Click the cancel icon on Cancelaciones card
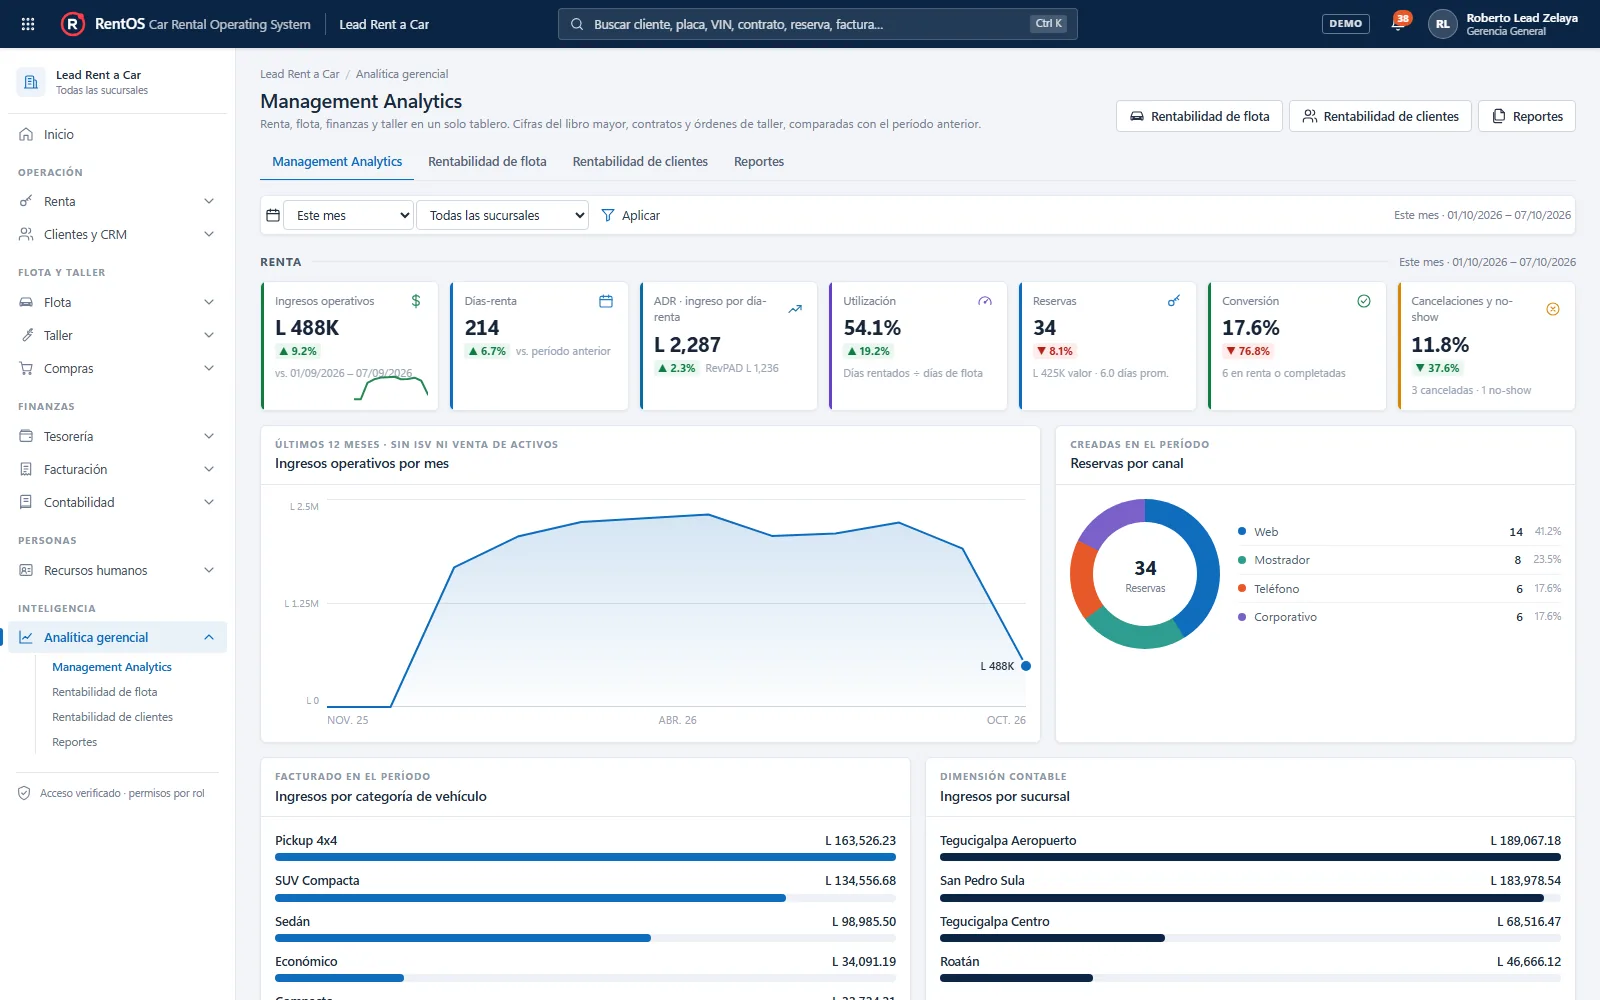1600x1000 pixels. pyautogui.click(x=1553, y=309)
